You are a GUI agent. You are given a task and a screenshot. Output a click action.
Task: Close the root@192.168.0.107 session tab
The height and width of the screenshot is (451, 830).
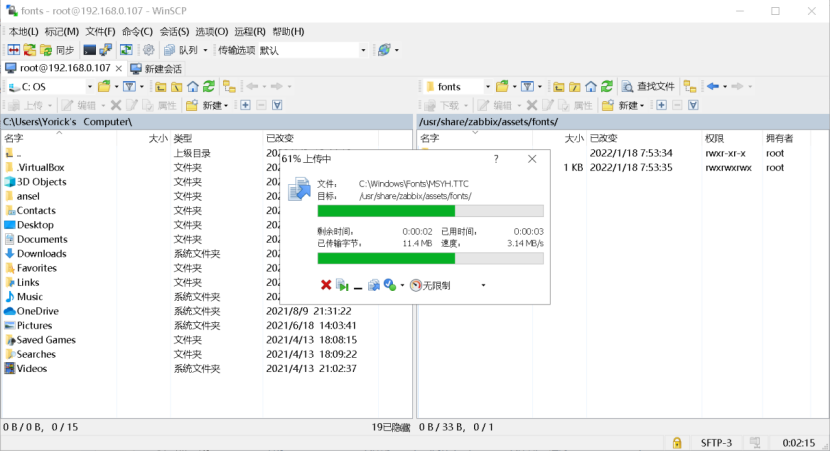(x=119, y=68)
